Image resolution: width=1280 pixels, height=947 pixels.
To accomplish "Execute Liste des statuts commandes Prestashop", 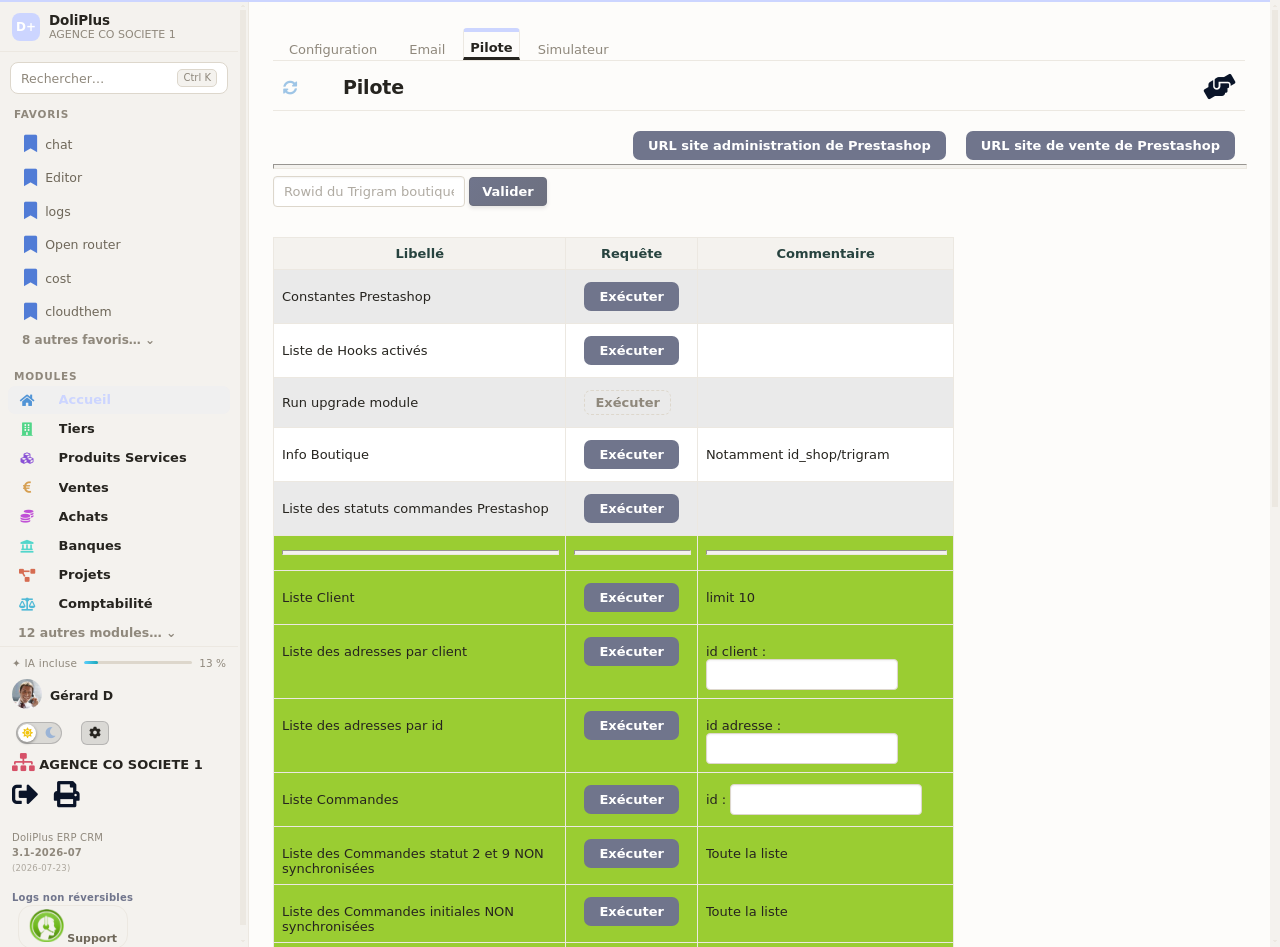I will point(631,509).
